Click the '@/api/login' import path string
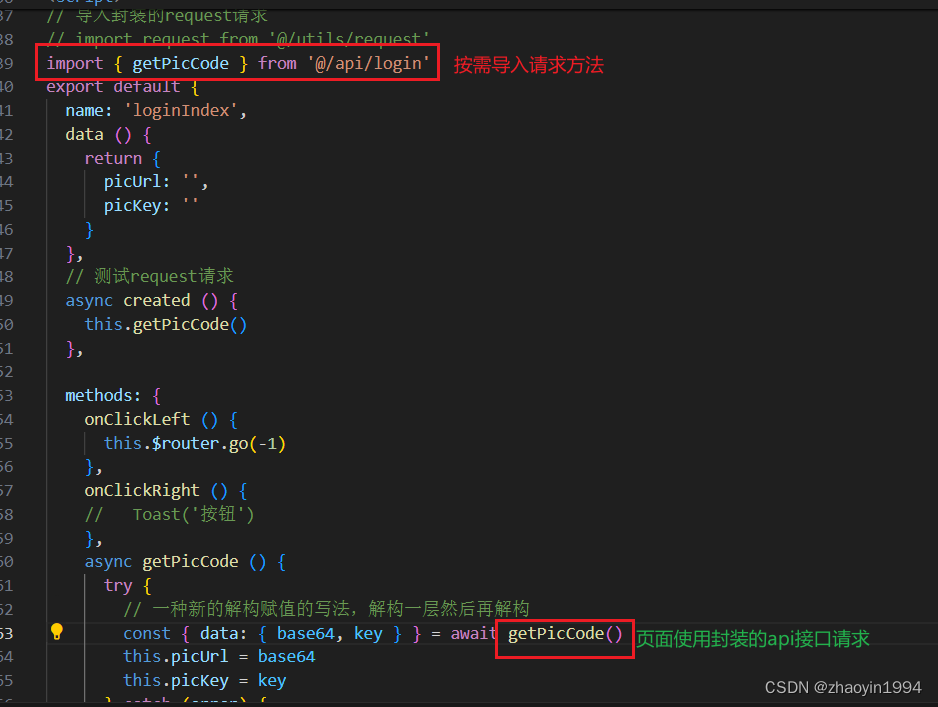This screenshot has height=707, width=938. click(369, 63)
